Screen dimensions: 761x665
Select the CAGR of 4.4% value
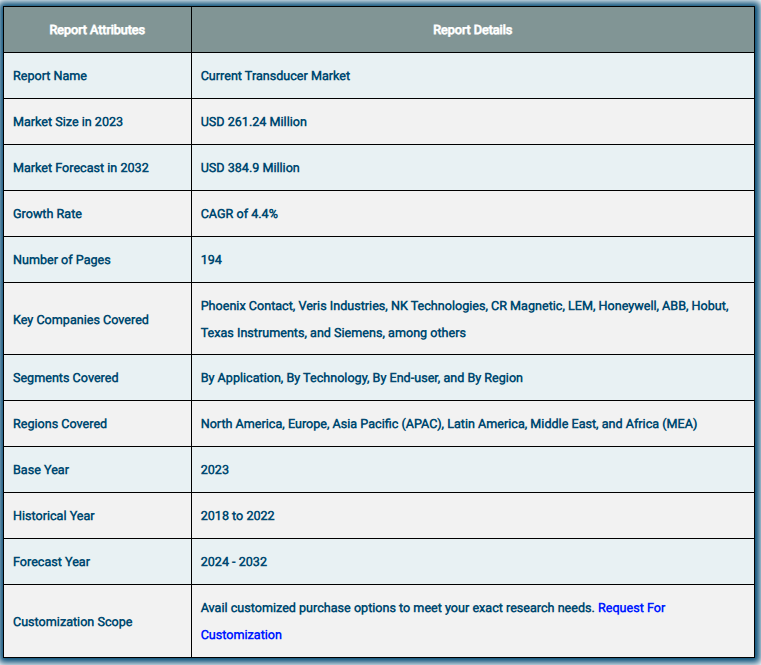click(x=239, y=214)
